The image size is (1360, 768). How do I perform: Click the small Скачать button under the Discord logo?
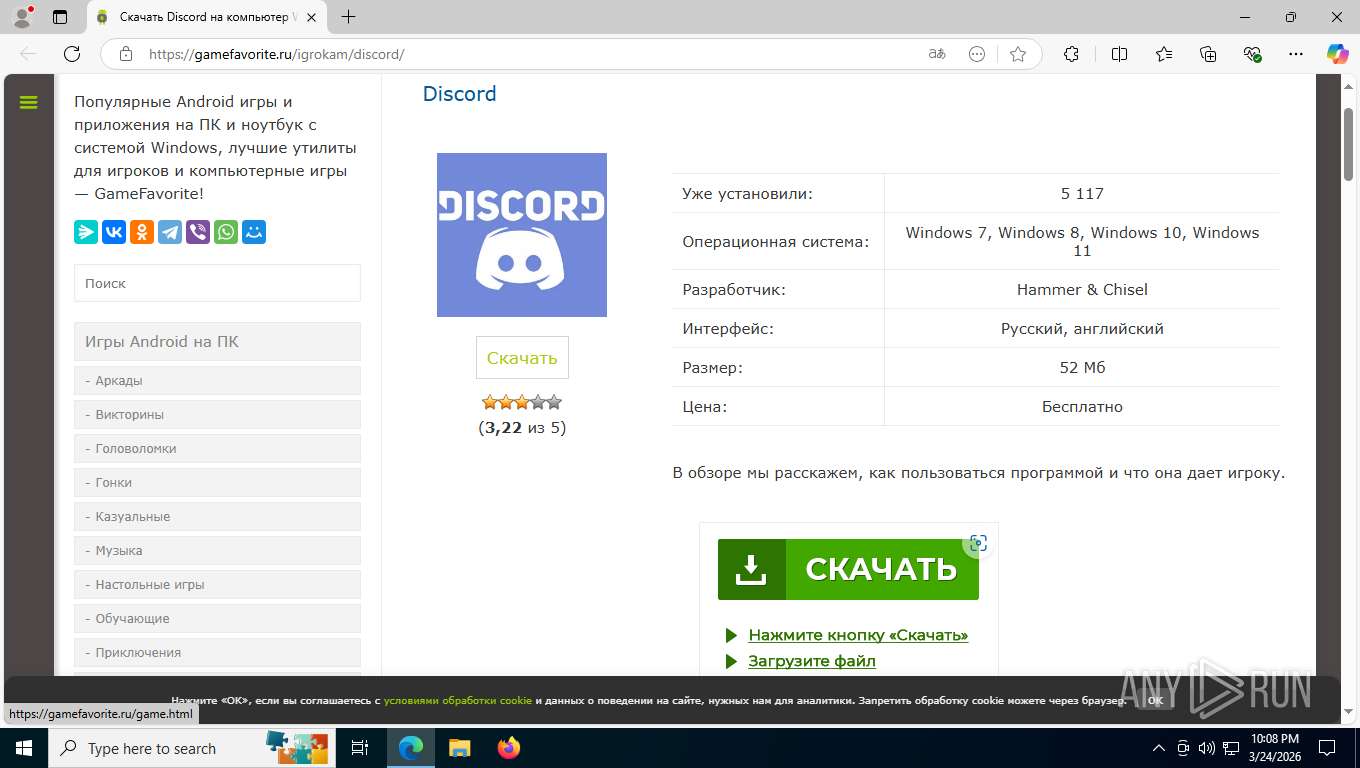click(x=522, y=358)
